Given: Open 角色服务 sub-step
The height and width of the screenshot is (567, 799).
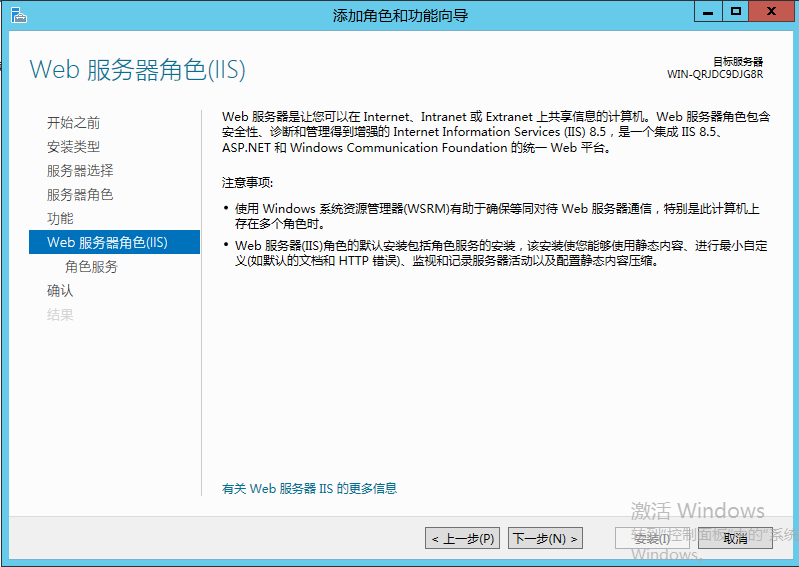Looking at the screenshot, I should [x=91, y=266].
